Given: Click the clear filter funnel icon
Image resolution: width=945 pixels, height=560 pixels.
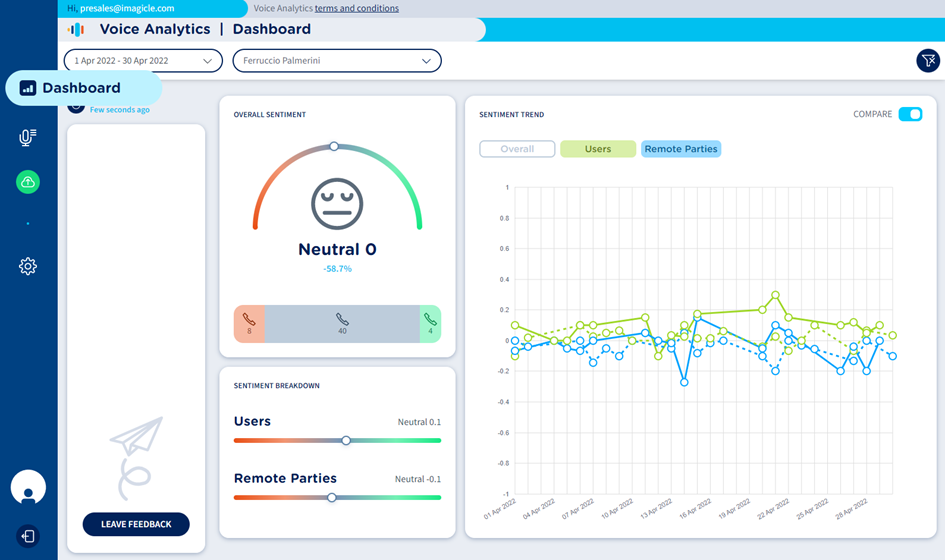Looking at the screenshot, I should 927,61.
